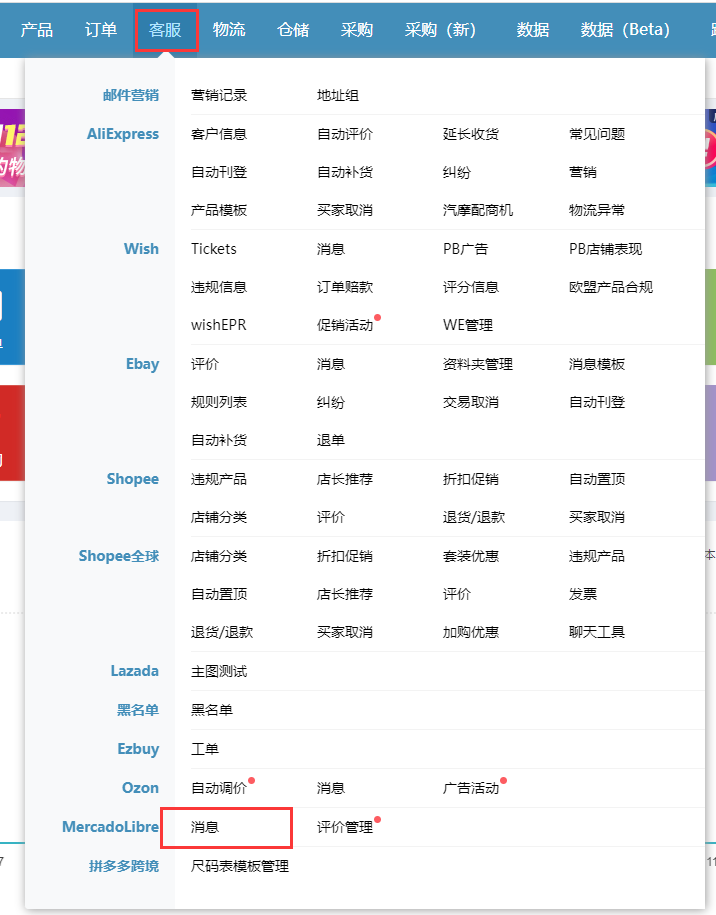Open the 数据（Beta）menu
This screenshot has width=716, height=915.
pos(625,30)
